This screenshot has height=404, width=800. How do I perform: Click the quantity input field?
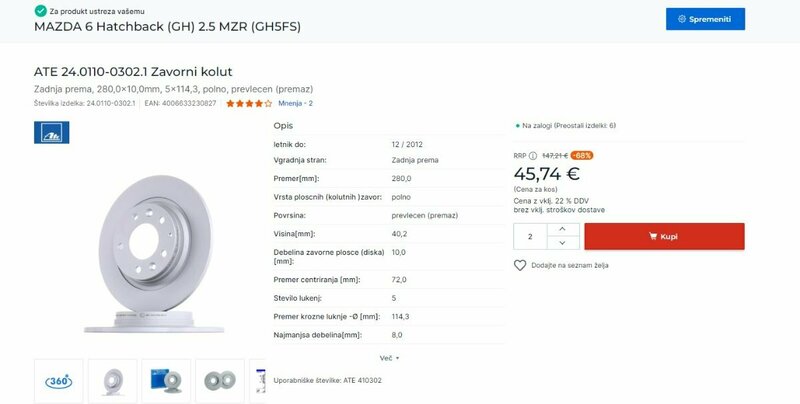click(x=530, y=237)
